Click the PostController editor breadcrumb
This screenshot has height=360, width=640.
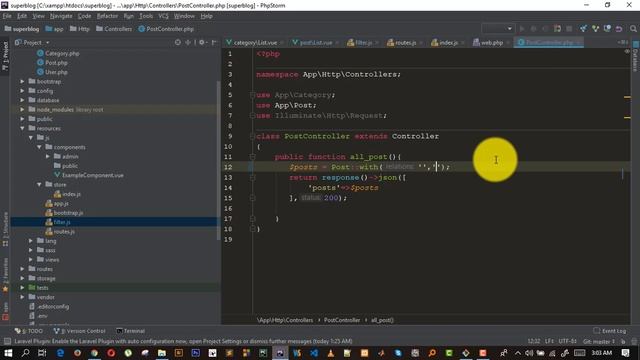[342, 320]
